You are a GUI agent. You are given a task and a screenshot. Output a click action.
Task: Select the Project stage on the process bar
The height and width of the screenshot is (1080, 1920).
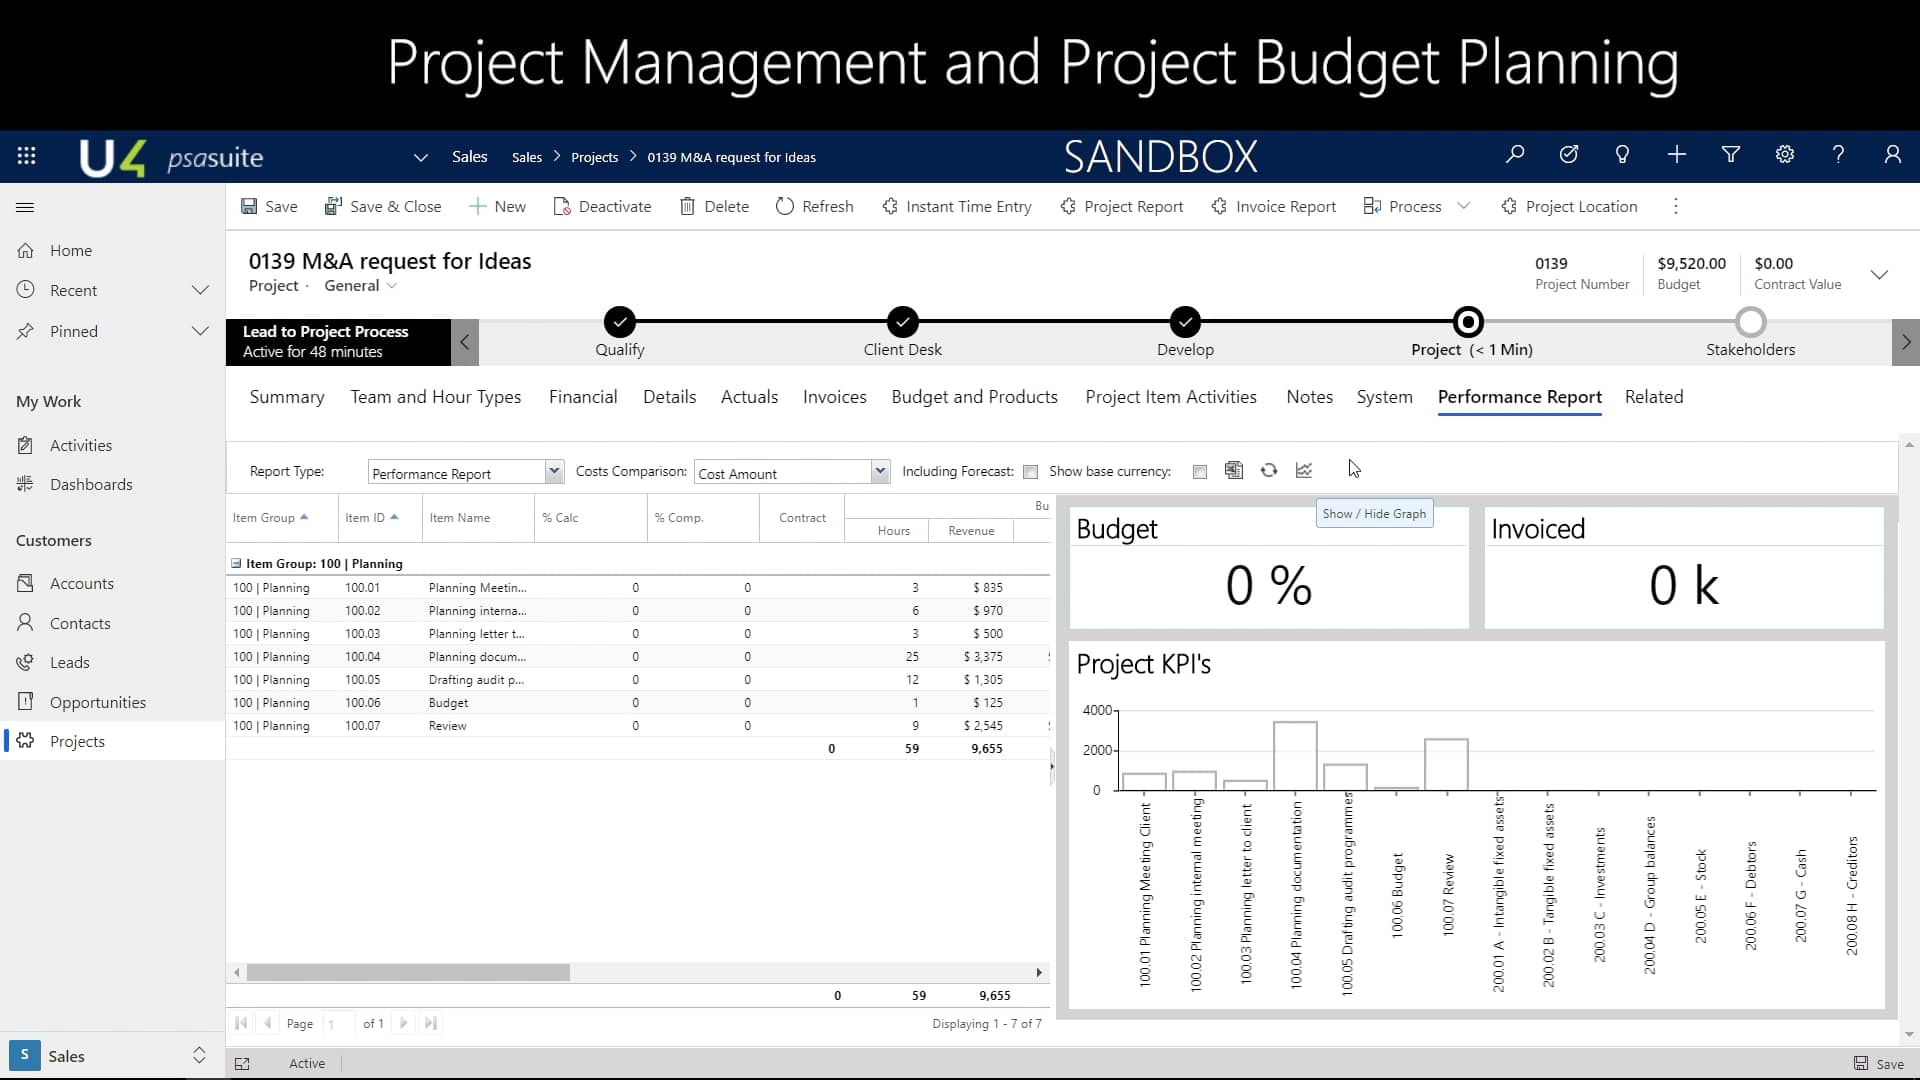click(x=1467, y=322)
